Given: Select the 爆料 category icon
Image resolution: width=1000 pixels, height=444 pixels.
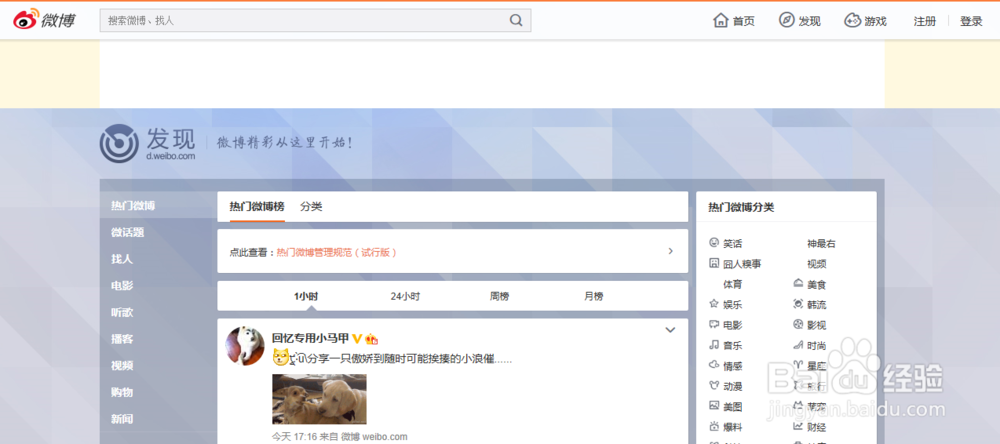Looking at the screenshot, I should 714,427.
